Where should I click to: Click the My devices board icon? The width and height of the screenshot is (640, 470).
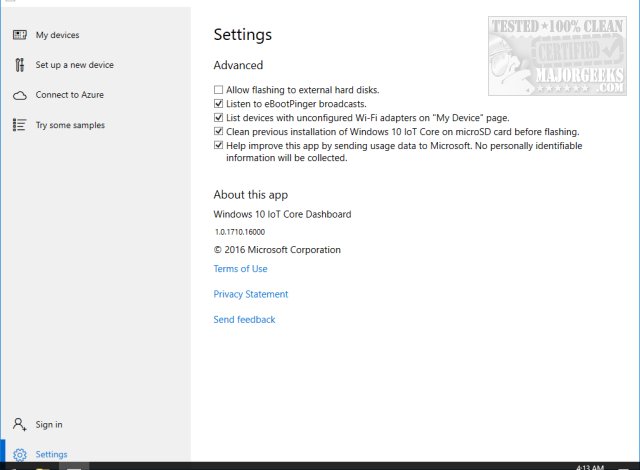(x=20, y=35)
